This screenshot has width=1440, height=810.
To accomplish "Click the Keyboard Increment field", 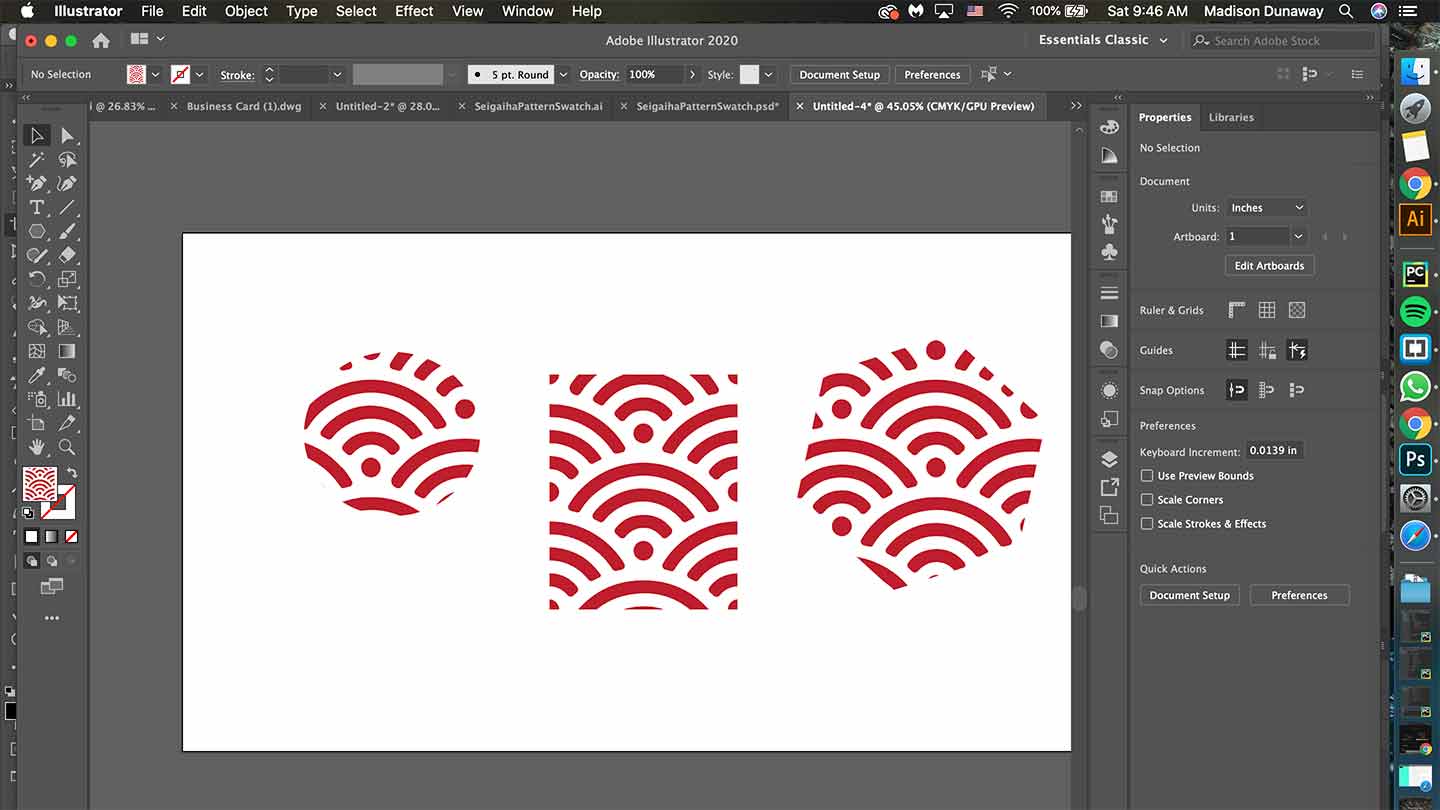I will pos(1274,451).
